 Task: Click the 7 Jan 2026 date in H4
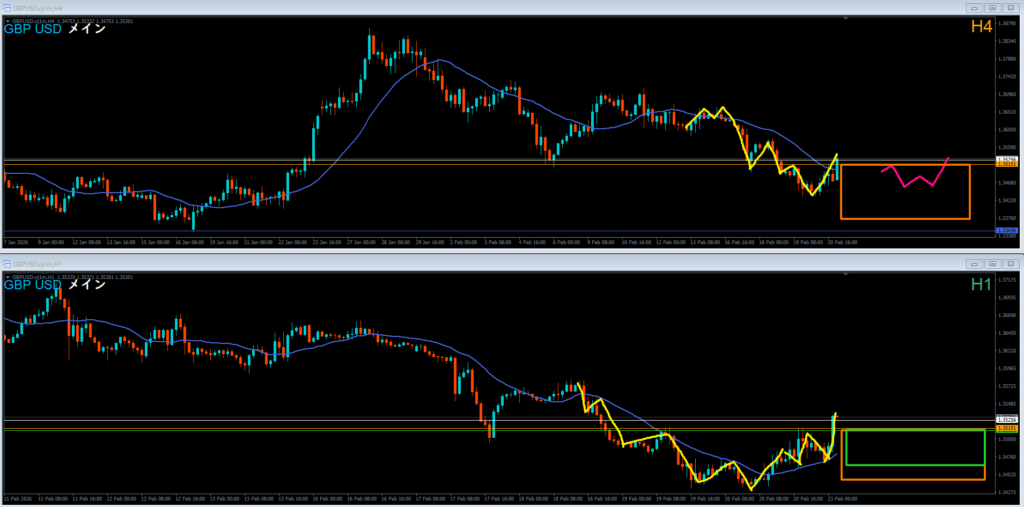coord(16,242)
